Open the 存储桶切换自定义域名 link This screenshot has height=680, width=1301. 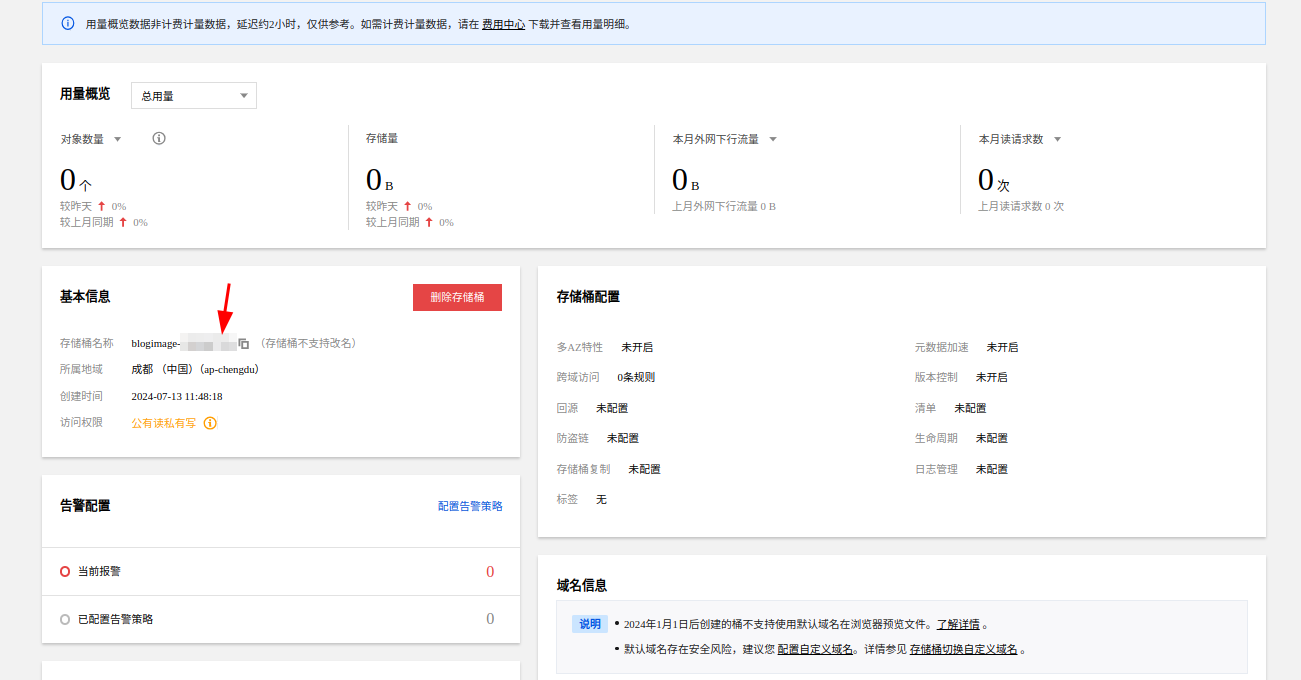[x=963, y=649]
